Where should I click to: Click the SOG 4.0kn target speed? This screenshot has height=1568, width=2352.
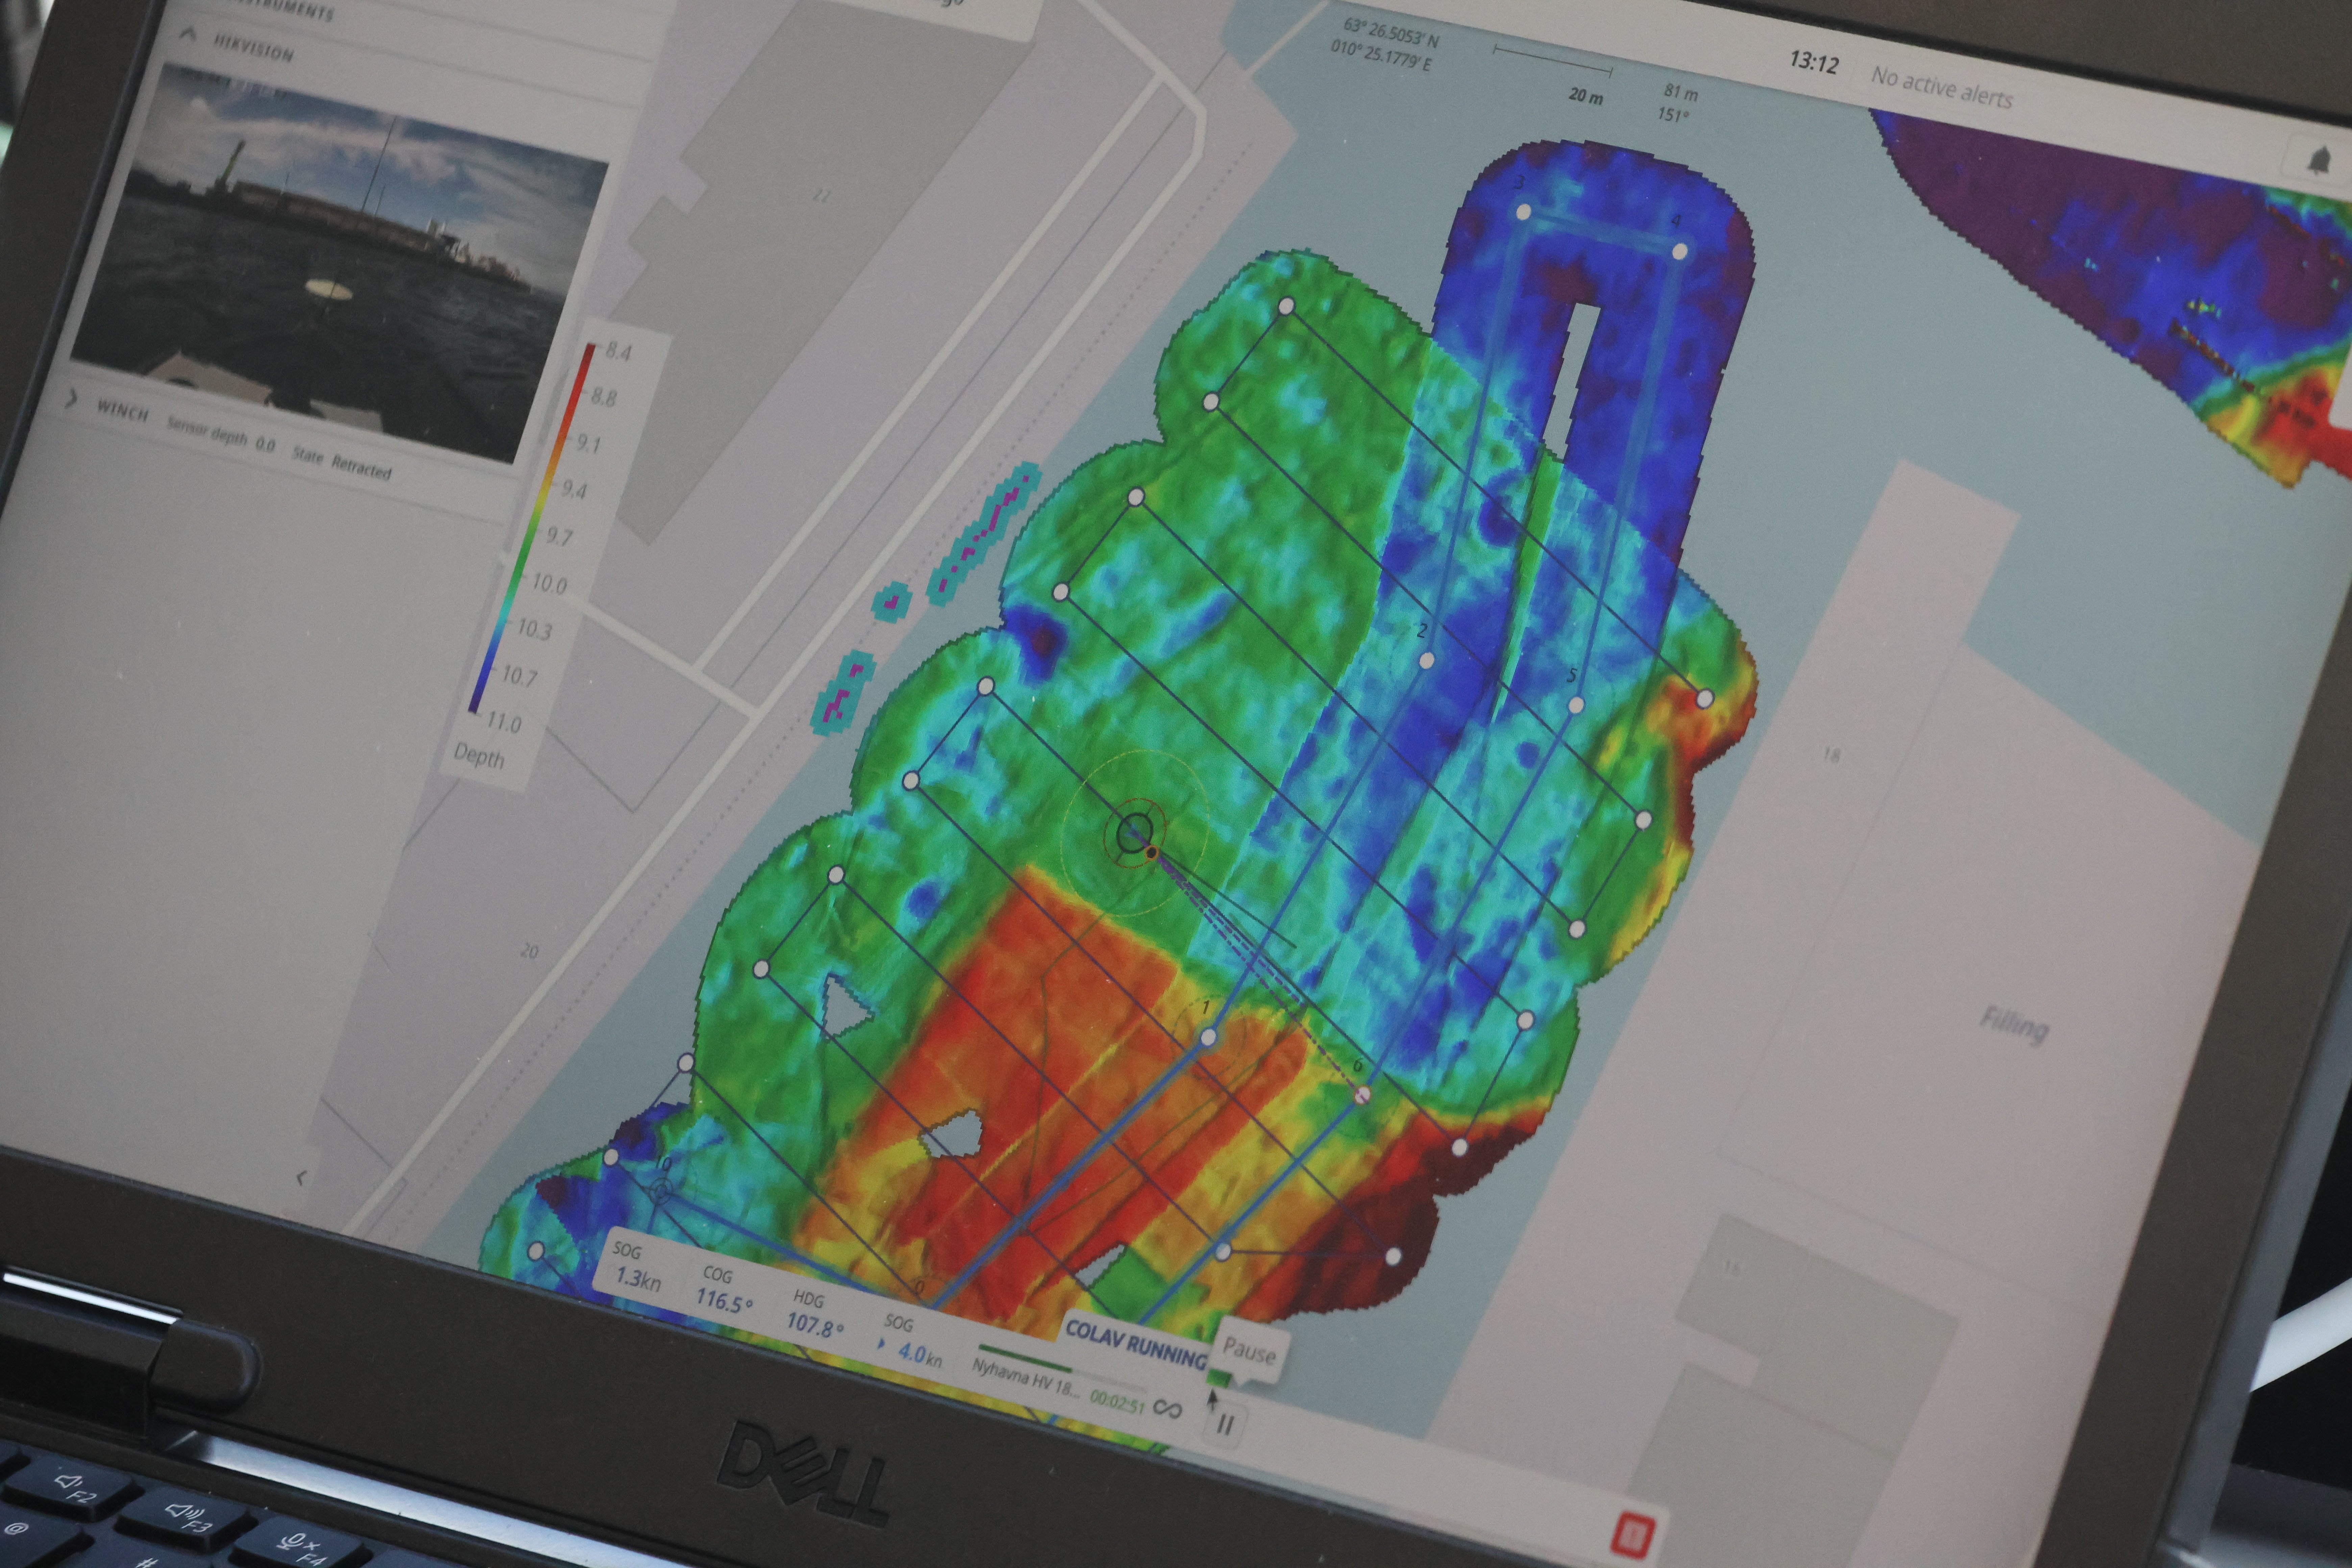[x=910, y=1342]
